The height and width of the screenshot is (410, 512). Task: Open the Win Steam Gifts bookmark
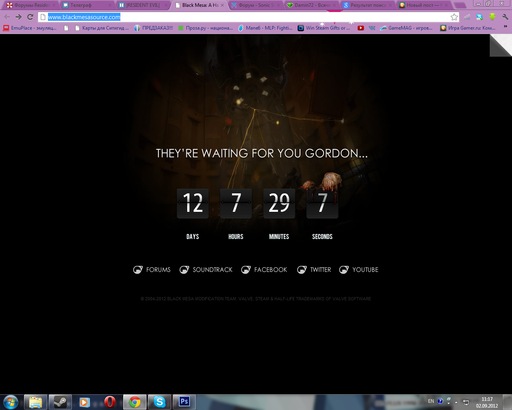pos(324,28)
